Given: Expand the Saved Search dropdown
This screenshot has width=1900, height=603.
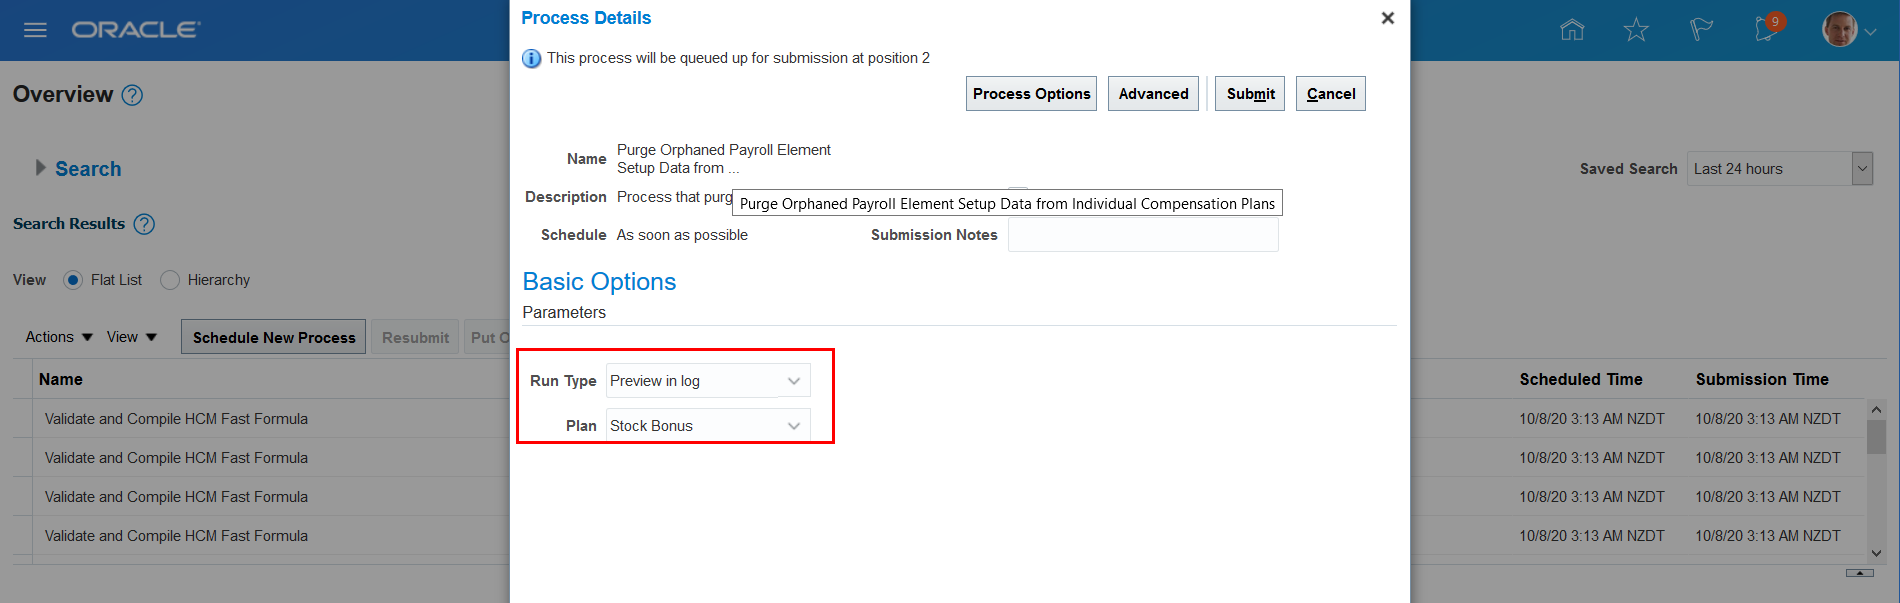Looking at the screenshot, I should [1862, 169].
